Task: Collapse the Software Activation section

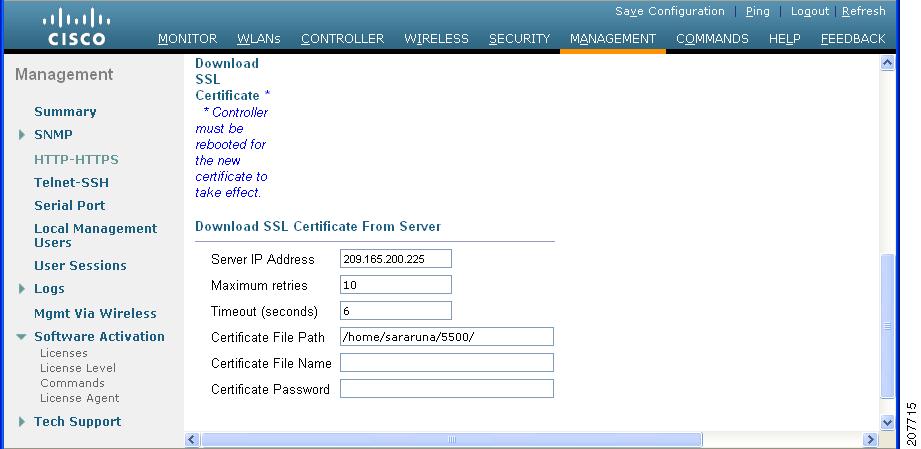Action: coord(22,337)
